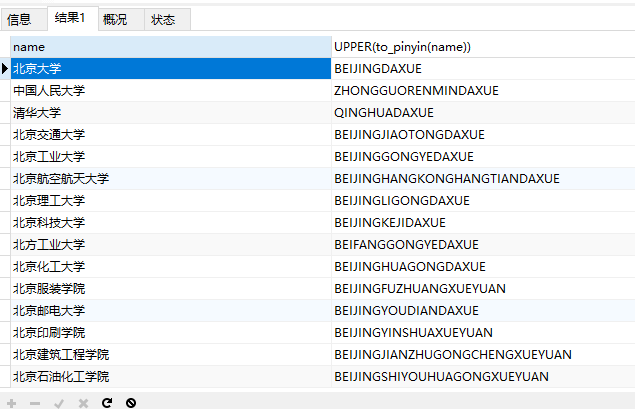
Task: Select the 北京石油化工学院 cell
Action: (170, 377)
